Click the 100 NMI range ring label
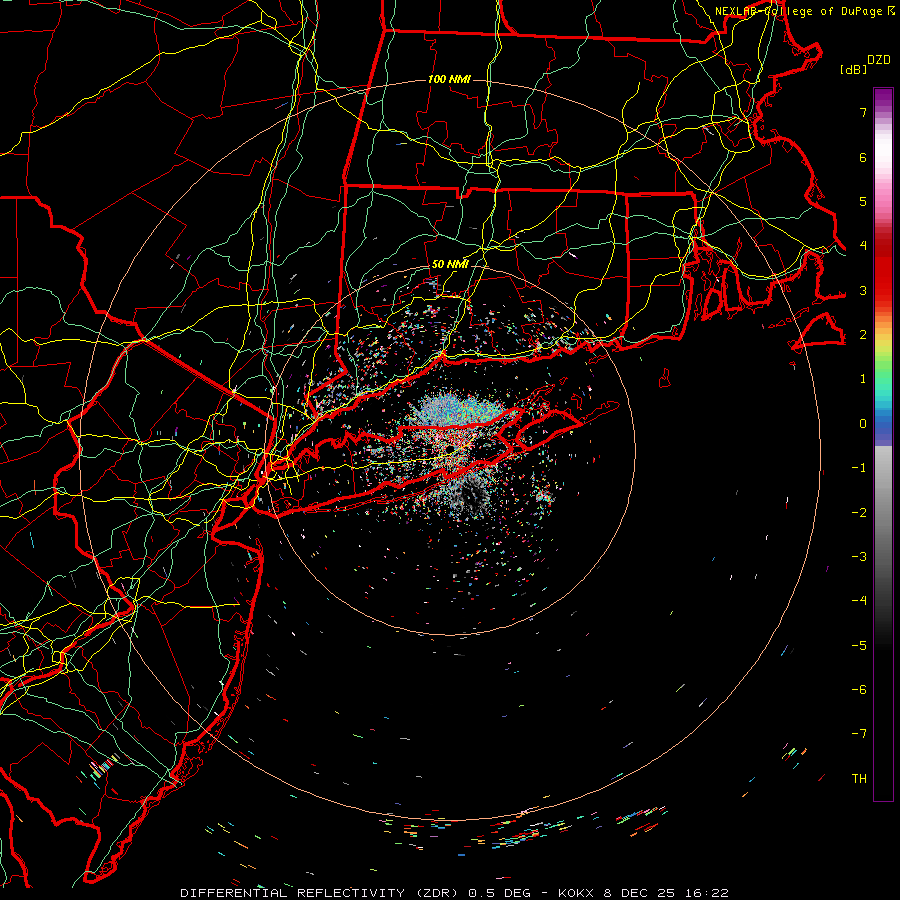 [449, 79]
